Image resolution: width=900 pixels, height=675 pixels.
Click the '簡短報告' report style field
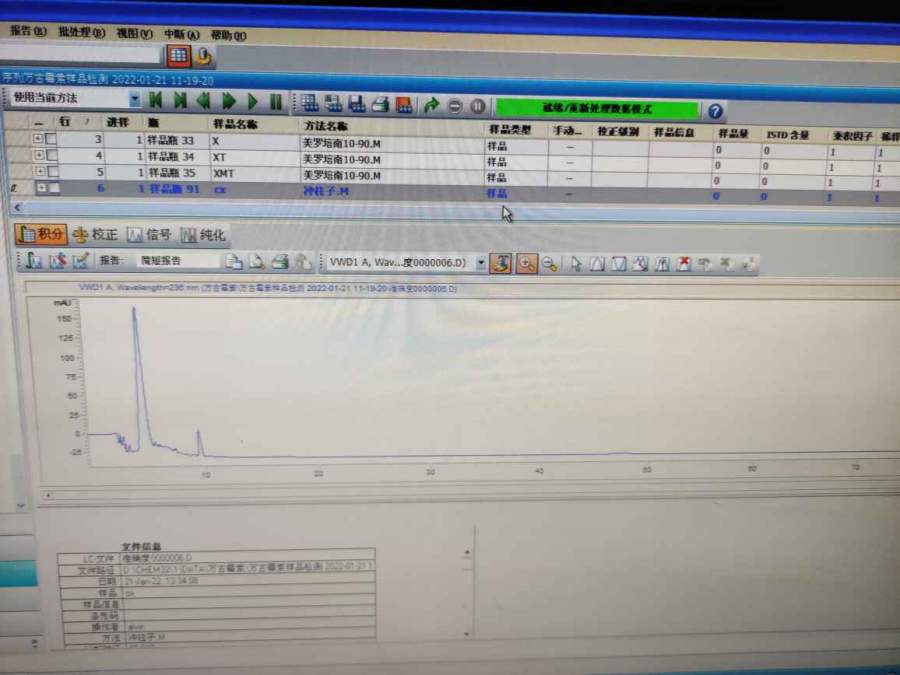click(178, 261)
